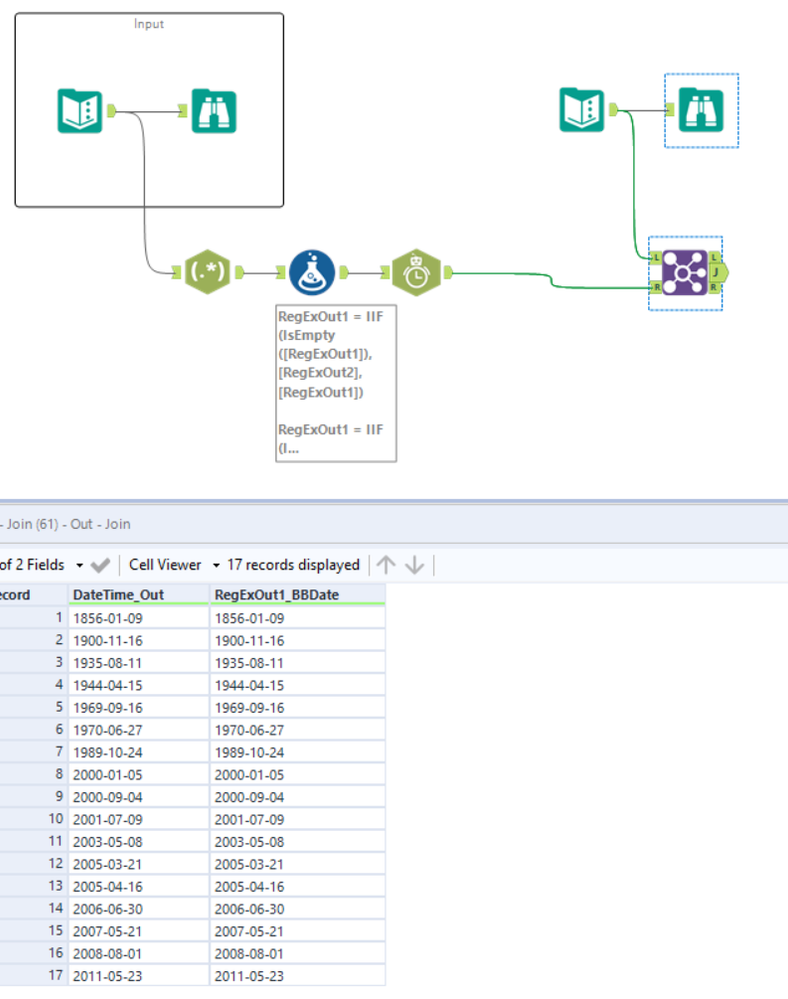Select the top-right Browse tool
Image resolution: width=788 pixels, height=999 pixels.
coord(701,110)
